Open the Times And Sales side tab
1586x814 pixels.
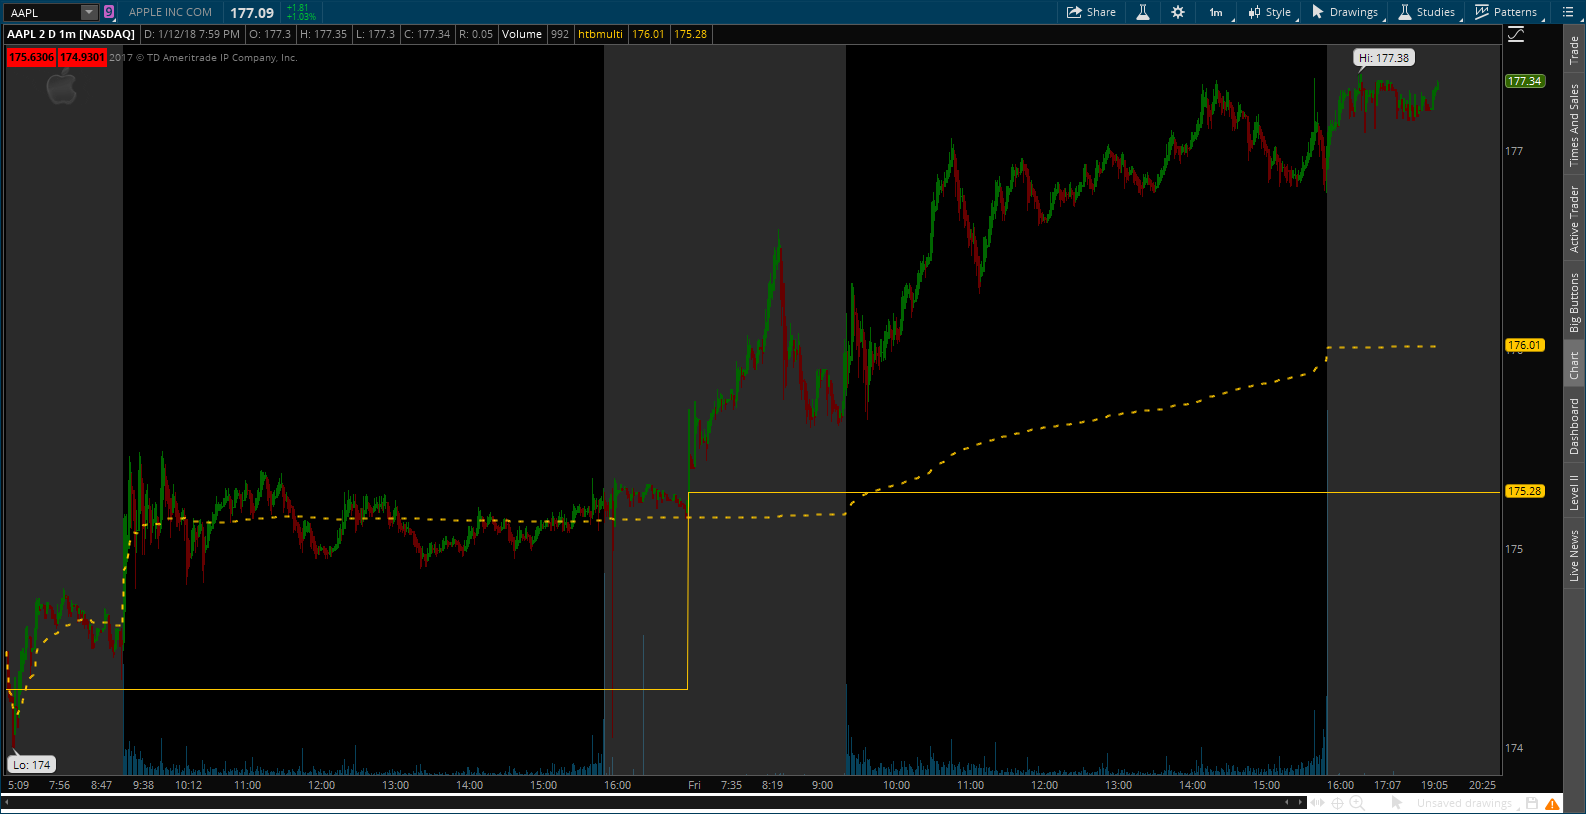[1574, 125]
